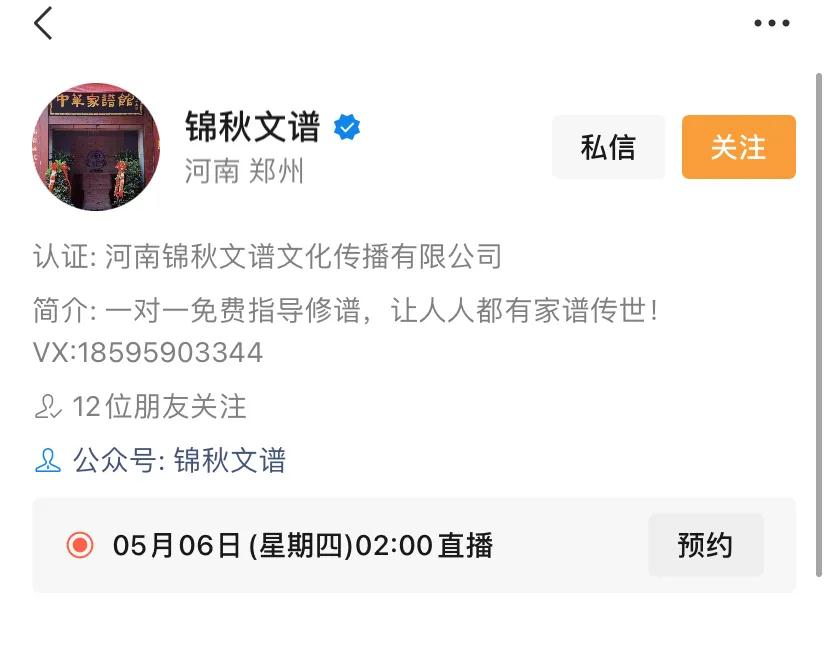This screenshot has height=652, width=828.
Task: Go back using the left arrow
Action: pyautogui.click(x=43, y=23)
